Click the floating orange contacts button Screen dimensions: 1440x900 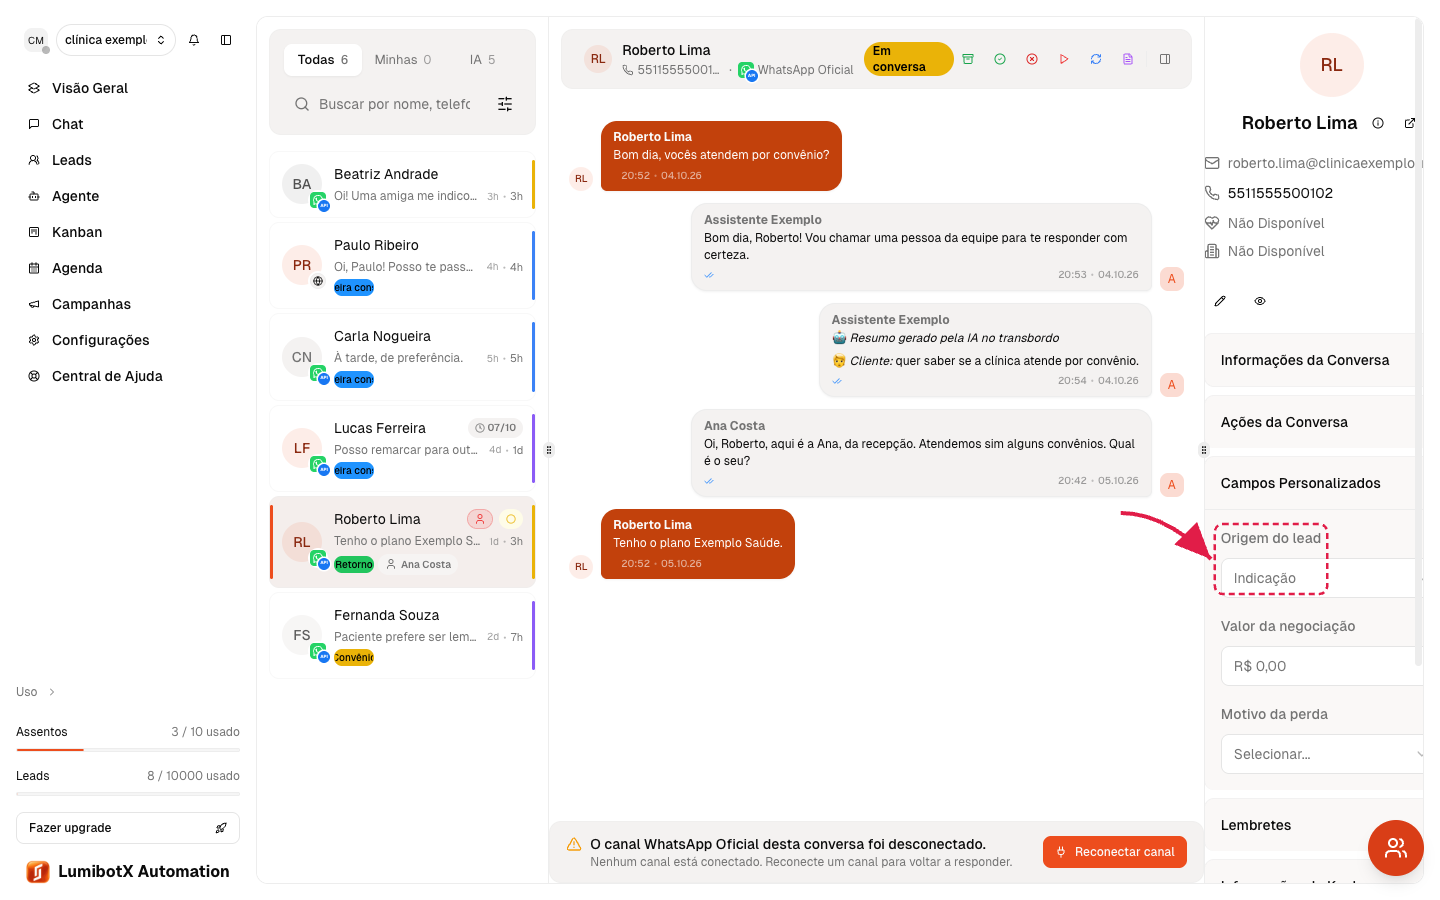click(1396, 848)
